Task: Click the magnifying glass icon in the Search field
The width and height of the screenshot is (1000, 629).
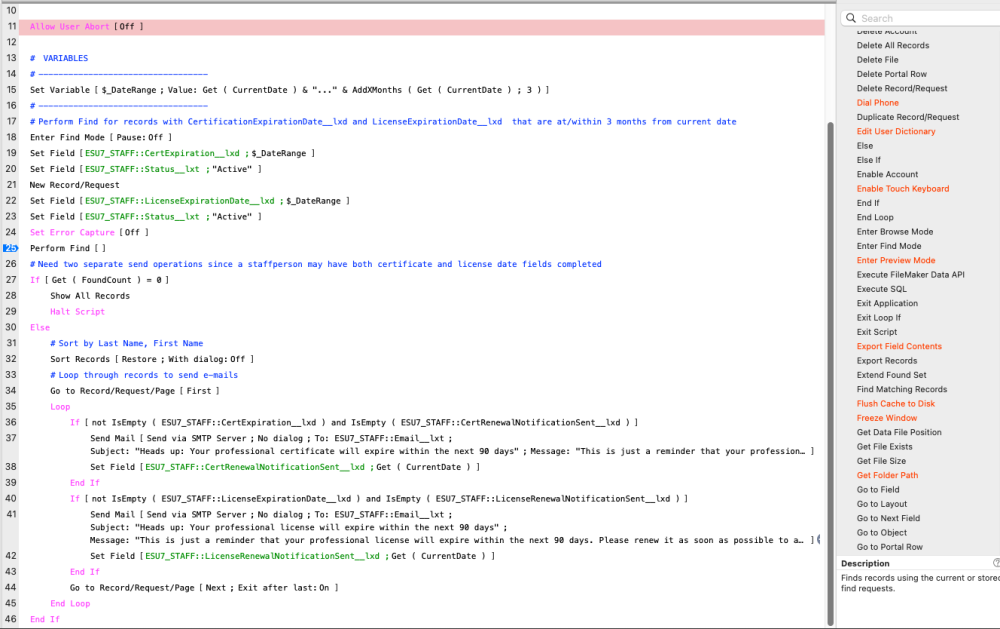Action: coord(851,17)
